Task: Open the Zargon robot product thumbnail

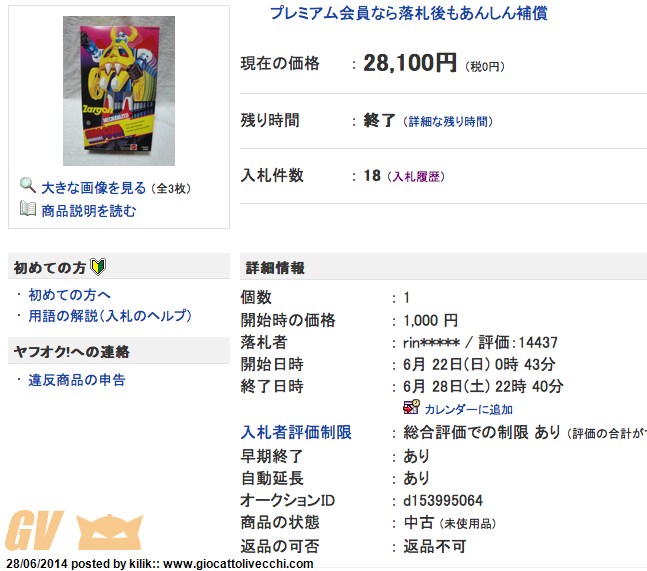Action: point(119,91)
